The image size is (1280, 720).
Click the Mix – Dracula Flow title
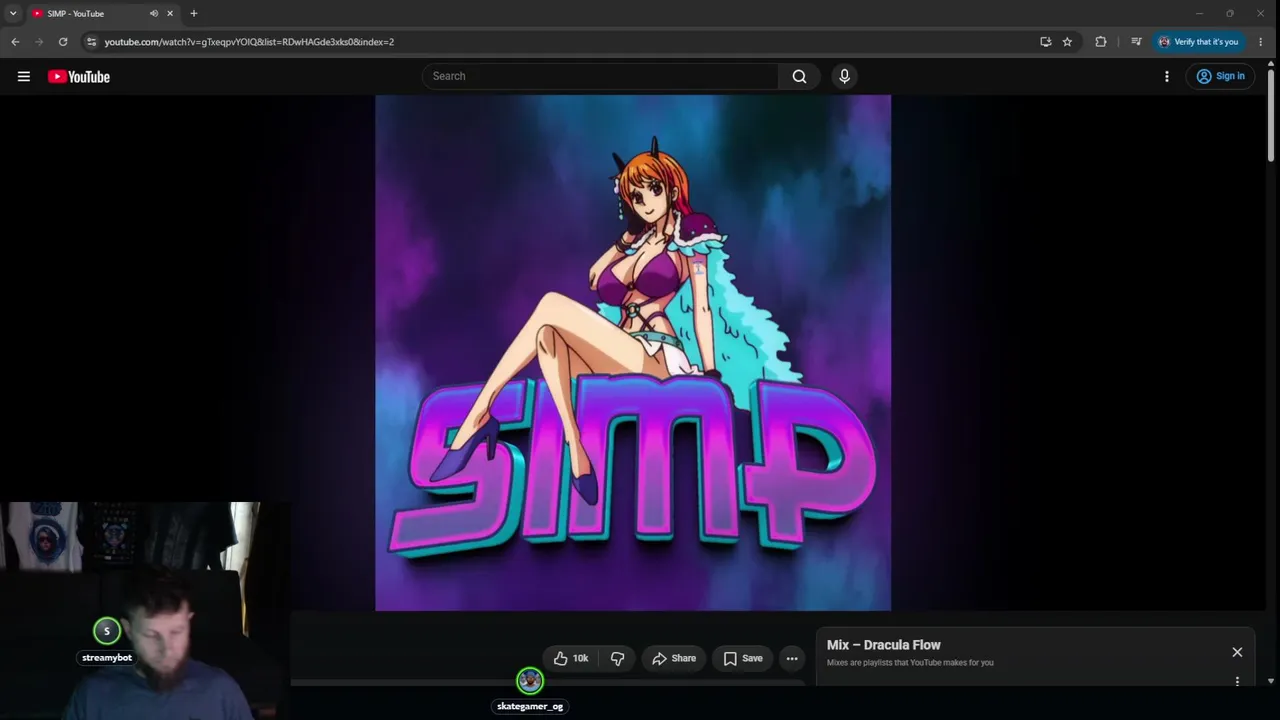(x=884, y=645)
